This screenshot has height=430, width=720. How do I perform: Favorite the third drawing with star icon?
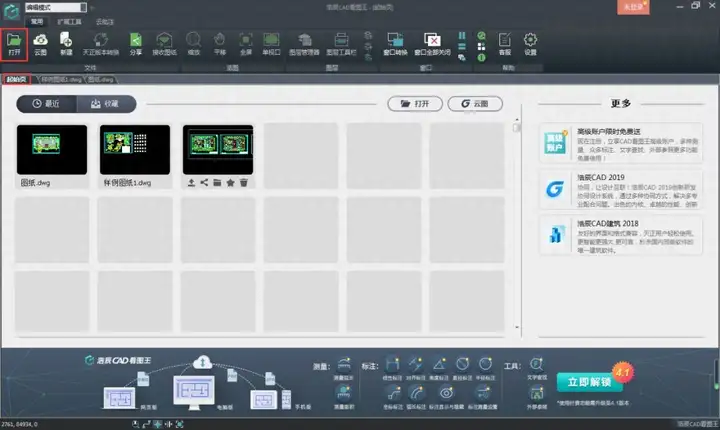(231, 183)
